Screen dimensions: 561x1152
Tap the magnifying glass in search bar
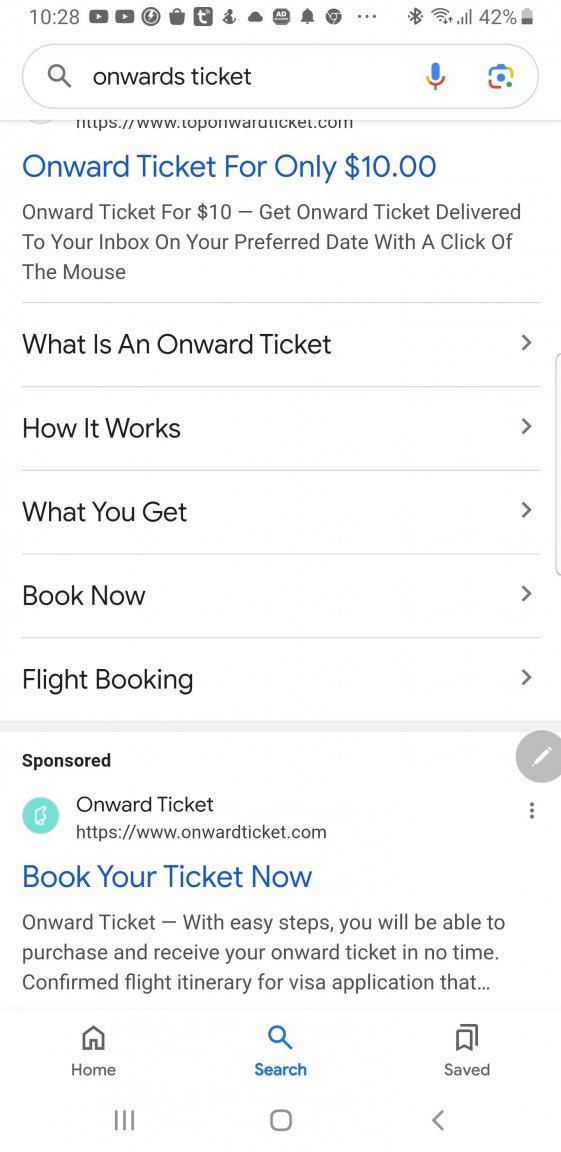click(x=59, y=76)
